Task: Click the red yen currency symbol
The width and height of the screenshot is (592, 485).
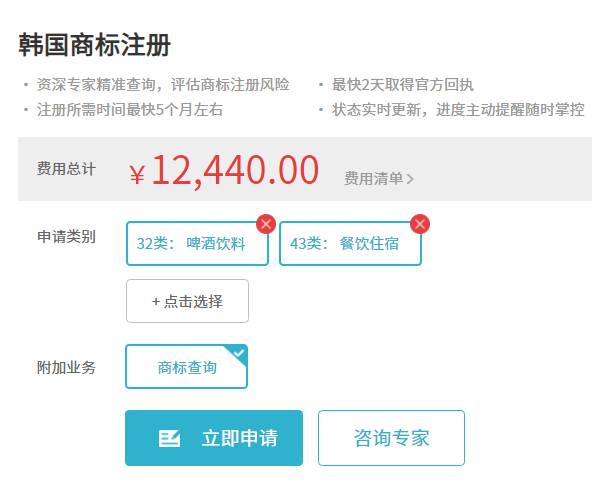Action: [x=137, y=174]
